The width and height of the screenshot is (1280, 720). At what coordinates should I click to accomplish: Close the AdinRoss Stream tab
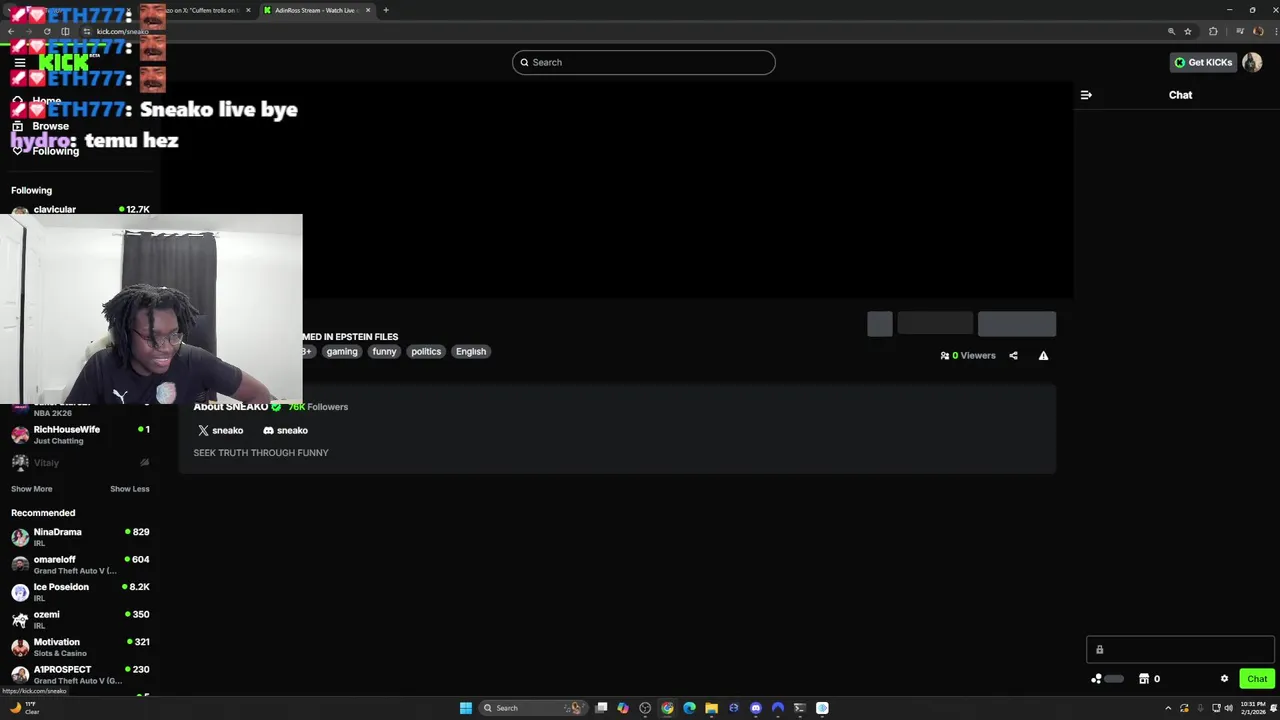(x=368, y=10)
